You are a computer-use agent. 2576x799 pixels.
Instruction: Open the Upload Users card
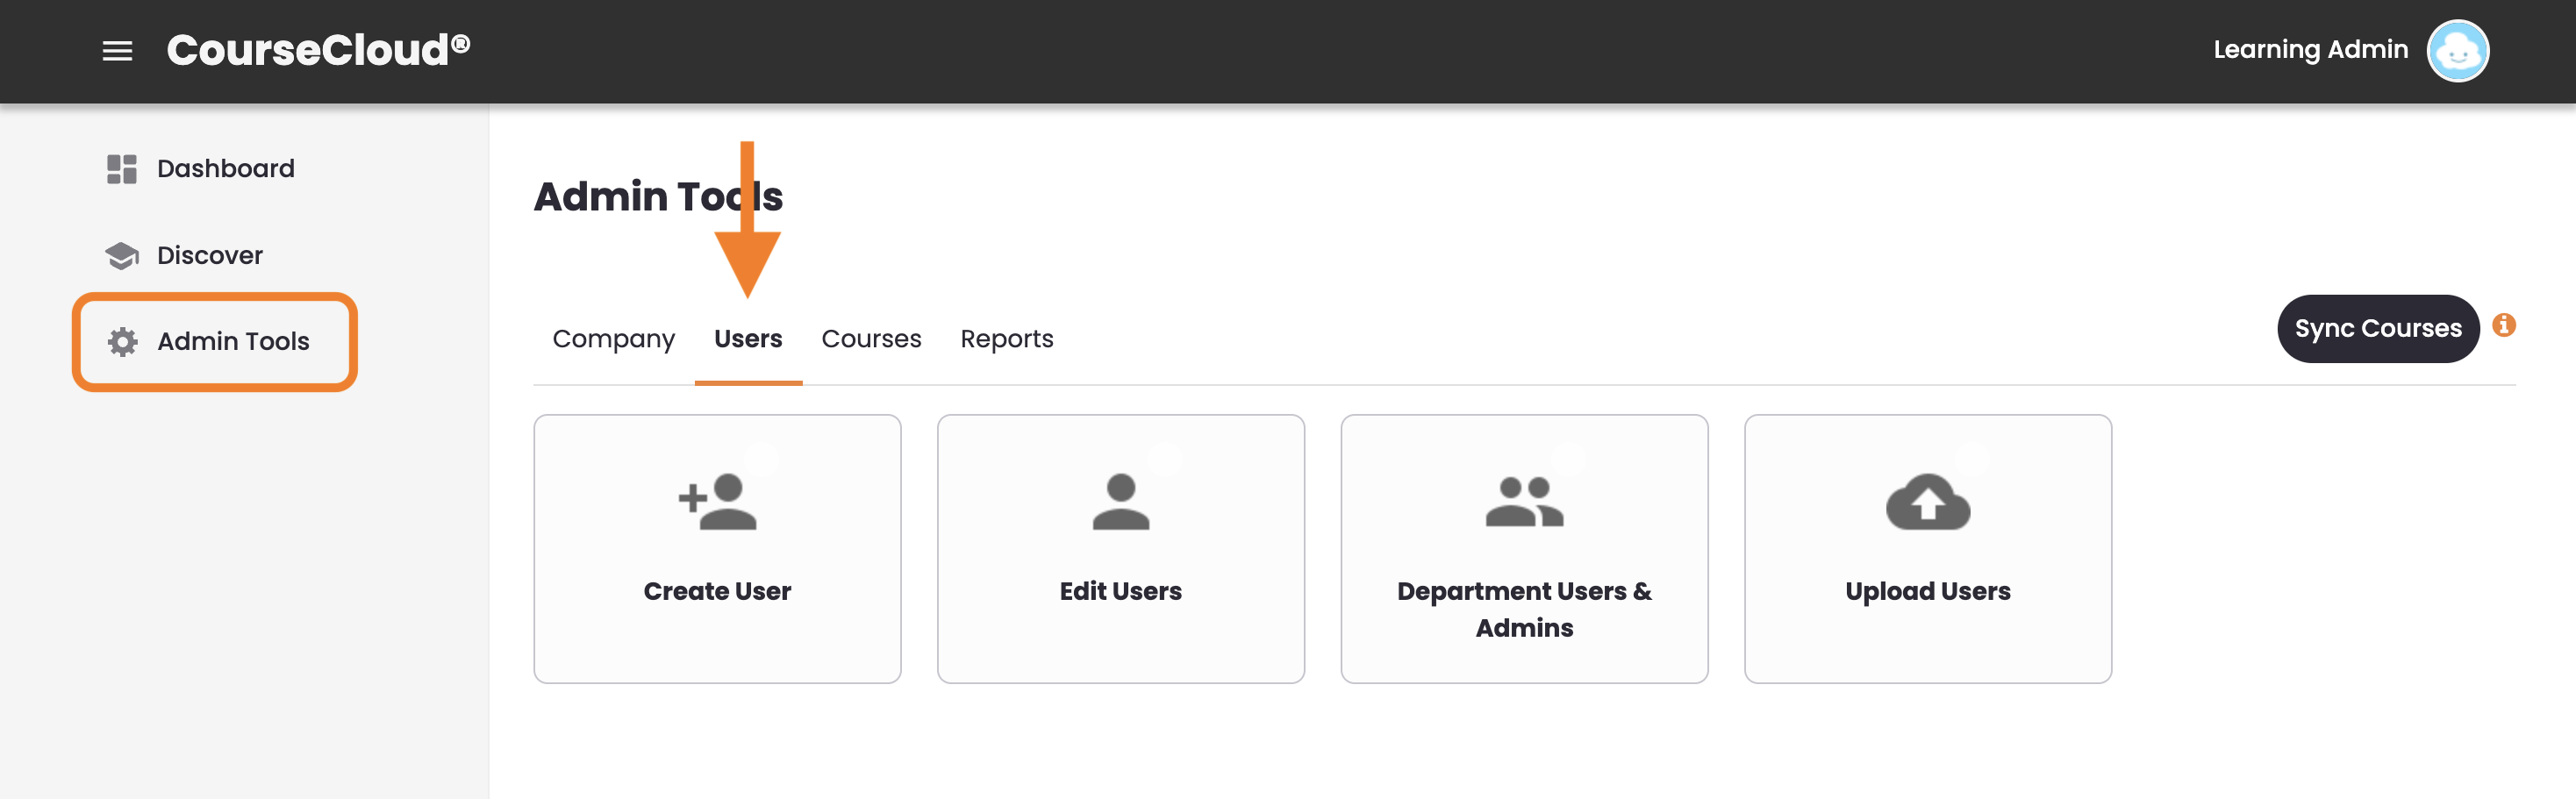tap(1928, 549)
